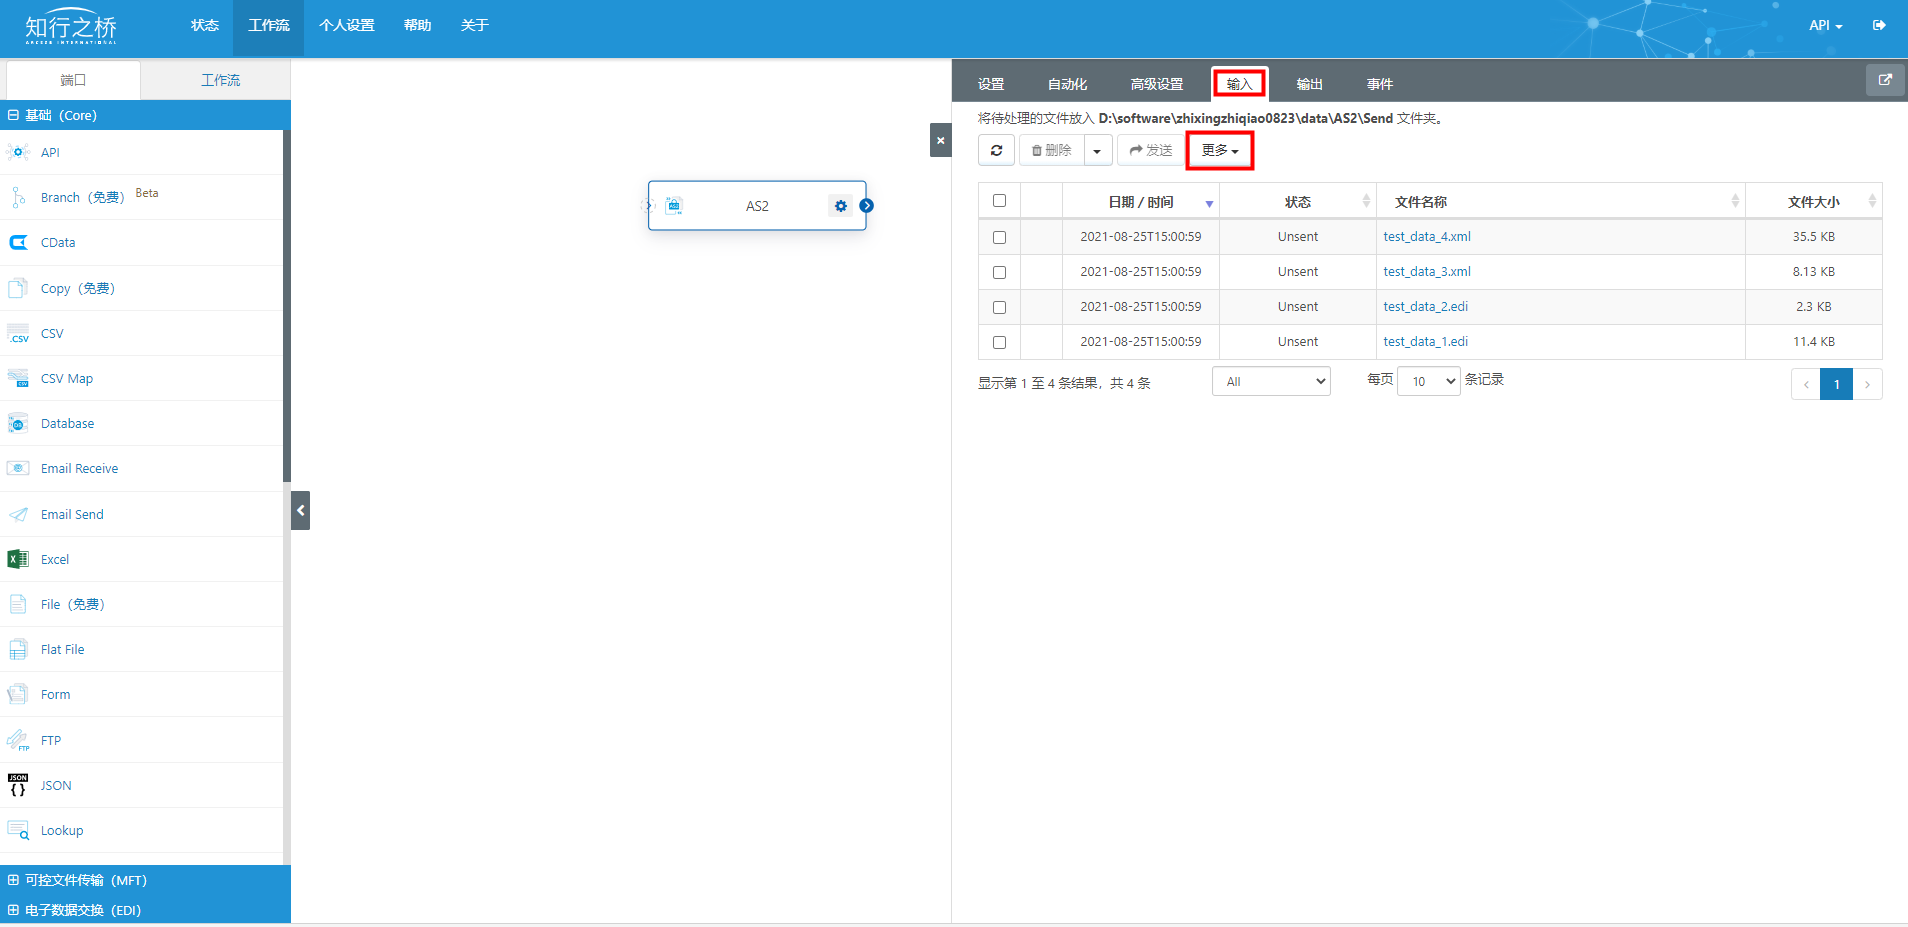The image size is (1908, 927).
Task: Click the Database connector icon
Action: click(x=18, y=423)
